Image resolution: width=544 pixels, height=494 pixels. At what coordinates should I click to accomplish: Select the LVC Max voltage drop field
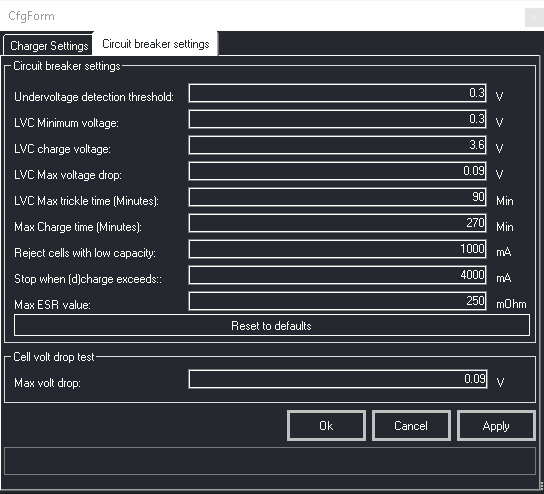coord(338,171)
